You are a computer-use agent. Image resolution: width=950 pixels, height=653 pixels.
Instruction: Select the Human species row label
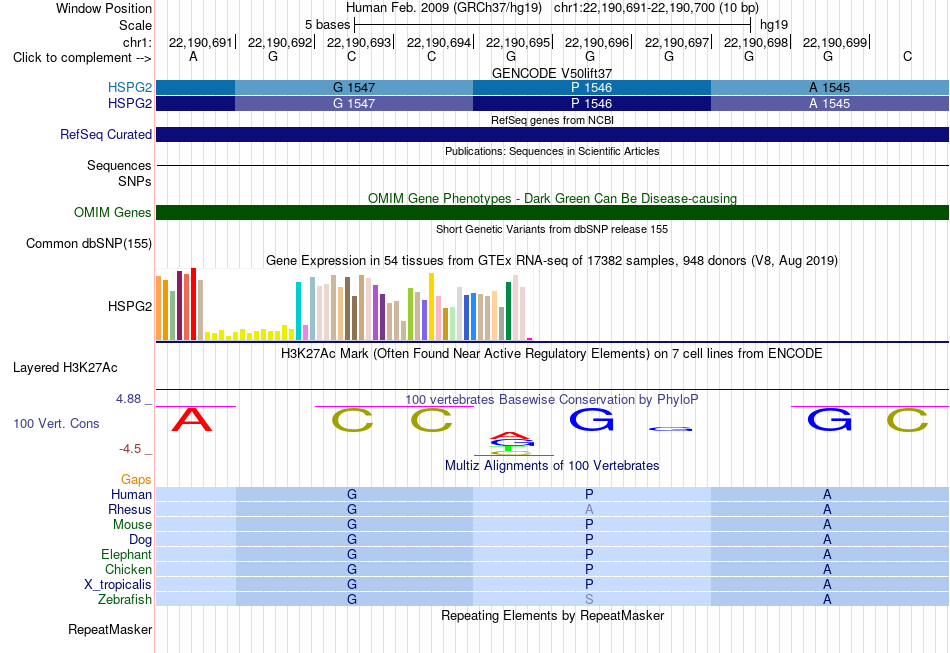131,494
